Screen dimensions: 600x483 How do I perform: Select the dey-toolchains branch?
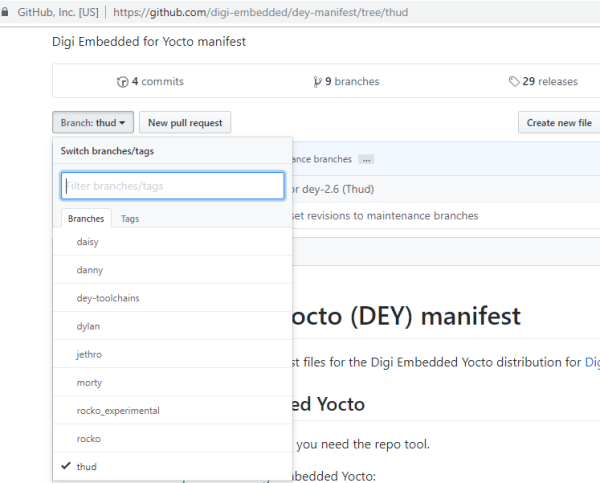(173, 298)
